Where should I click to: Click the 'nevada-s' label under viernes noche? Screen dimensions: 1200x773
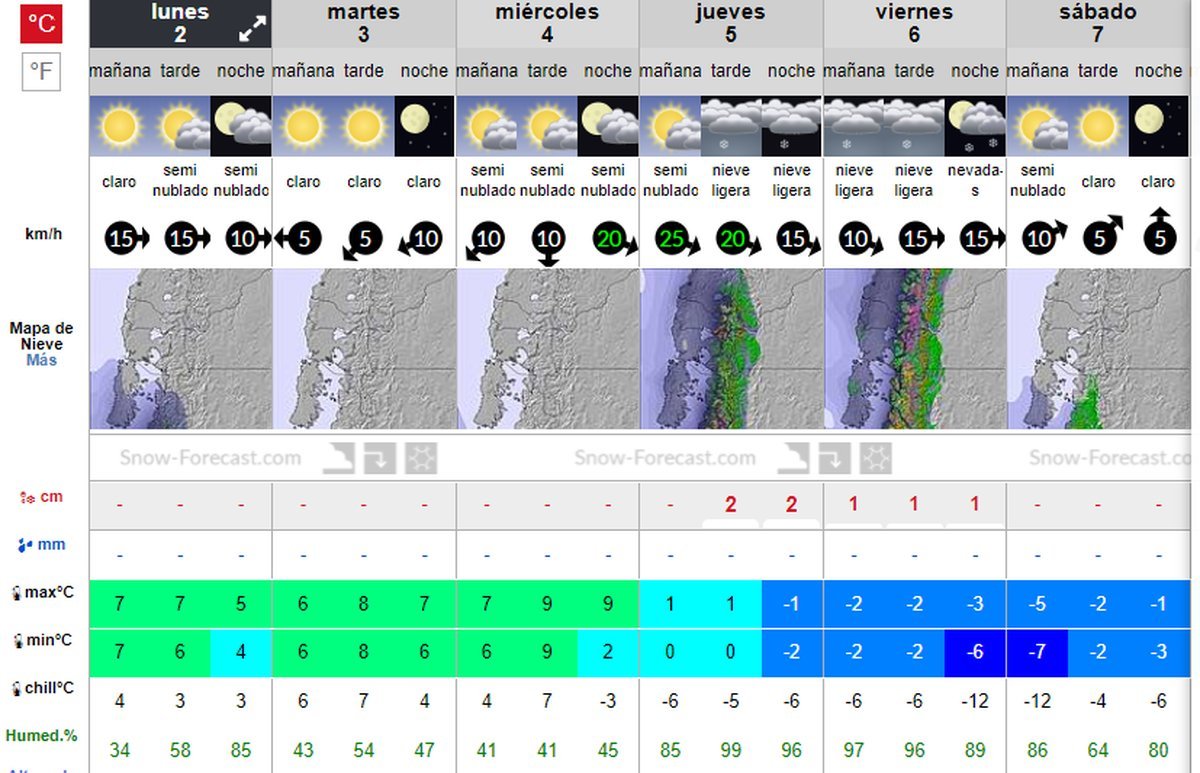[975, 181]
